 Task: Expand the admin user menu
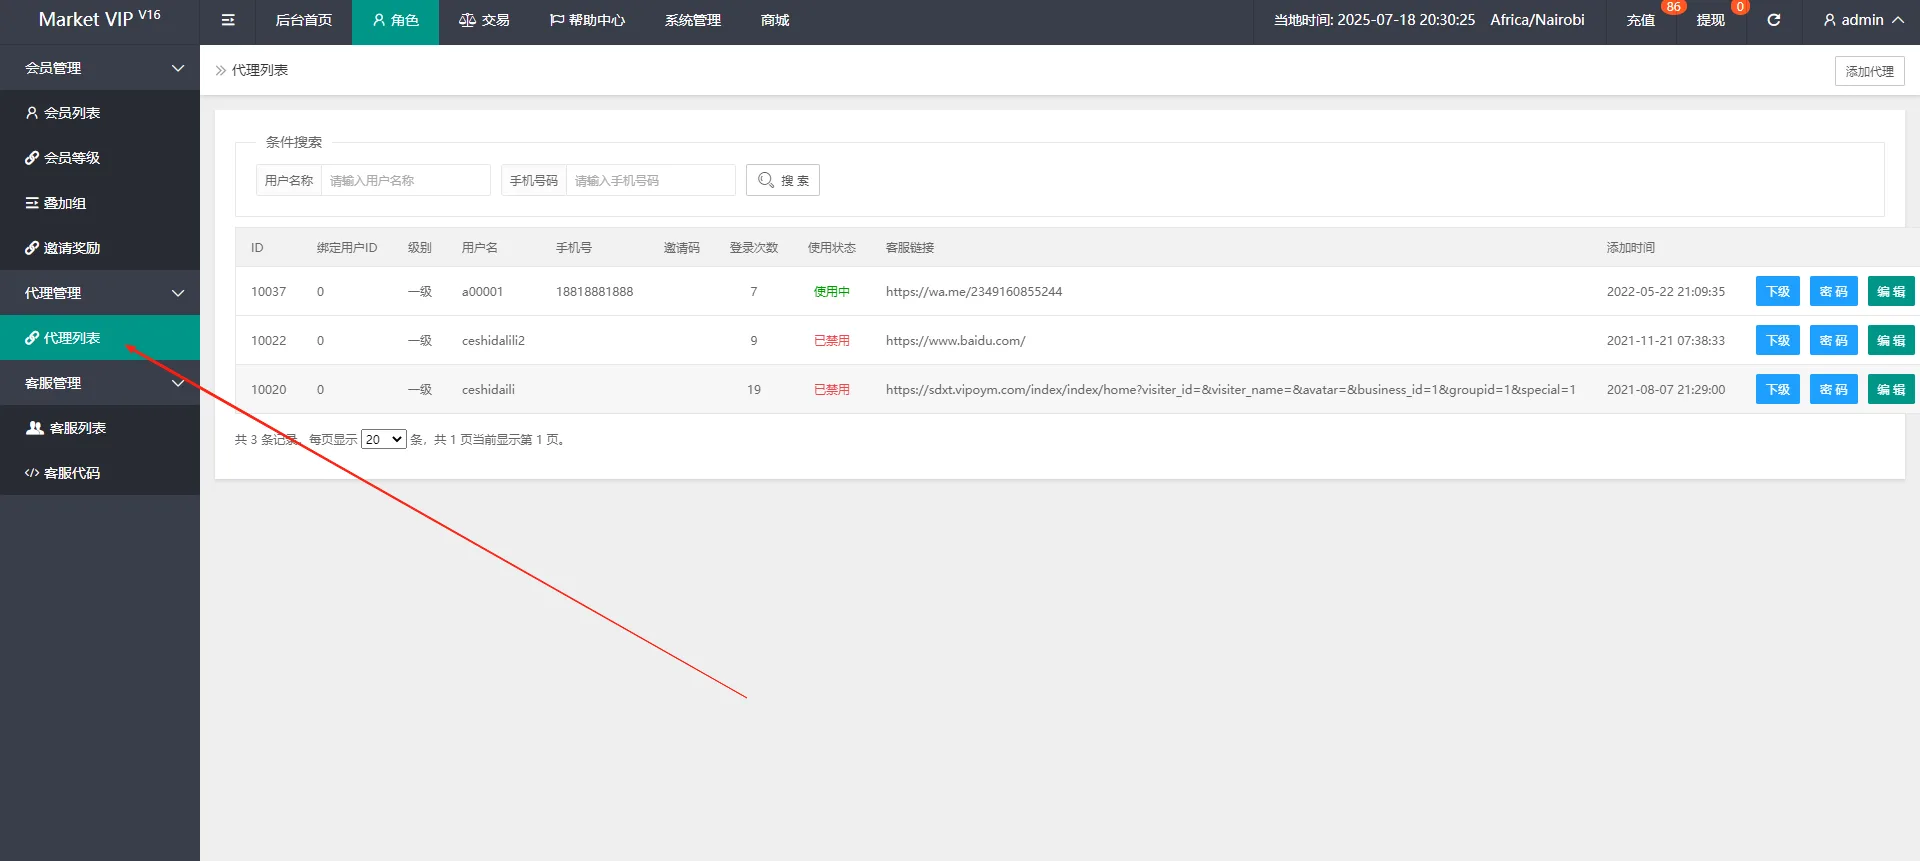point(1862,20)
